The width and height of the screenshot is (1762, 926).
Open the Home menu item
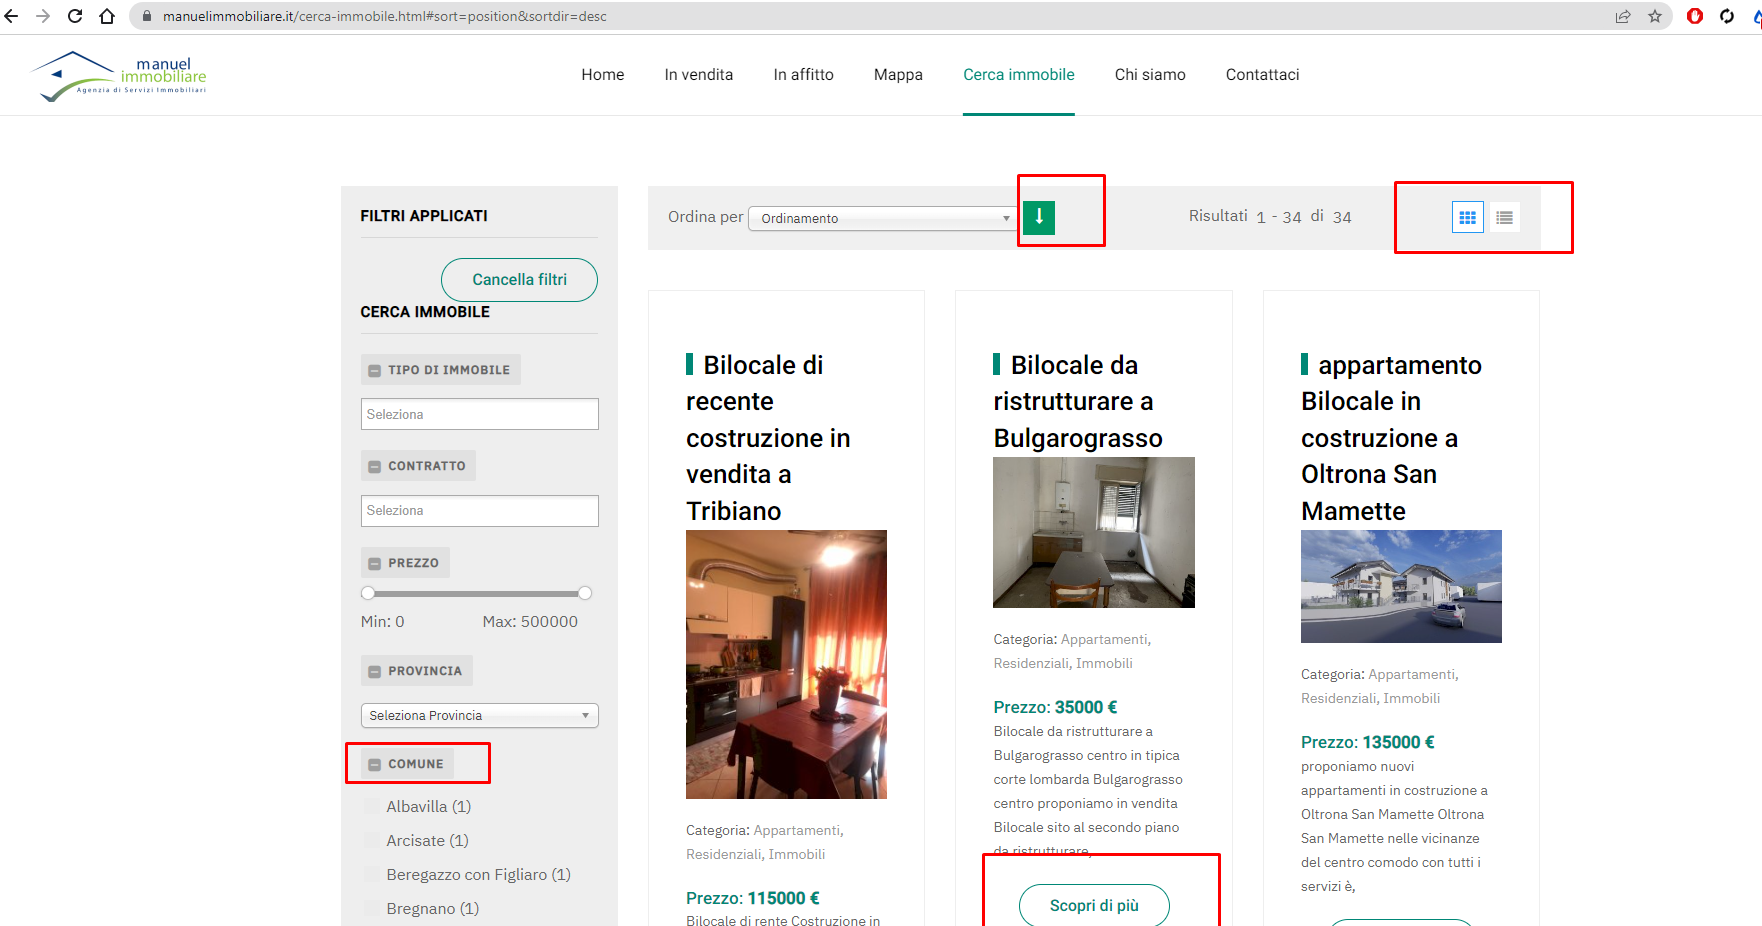click(603, 75)
